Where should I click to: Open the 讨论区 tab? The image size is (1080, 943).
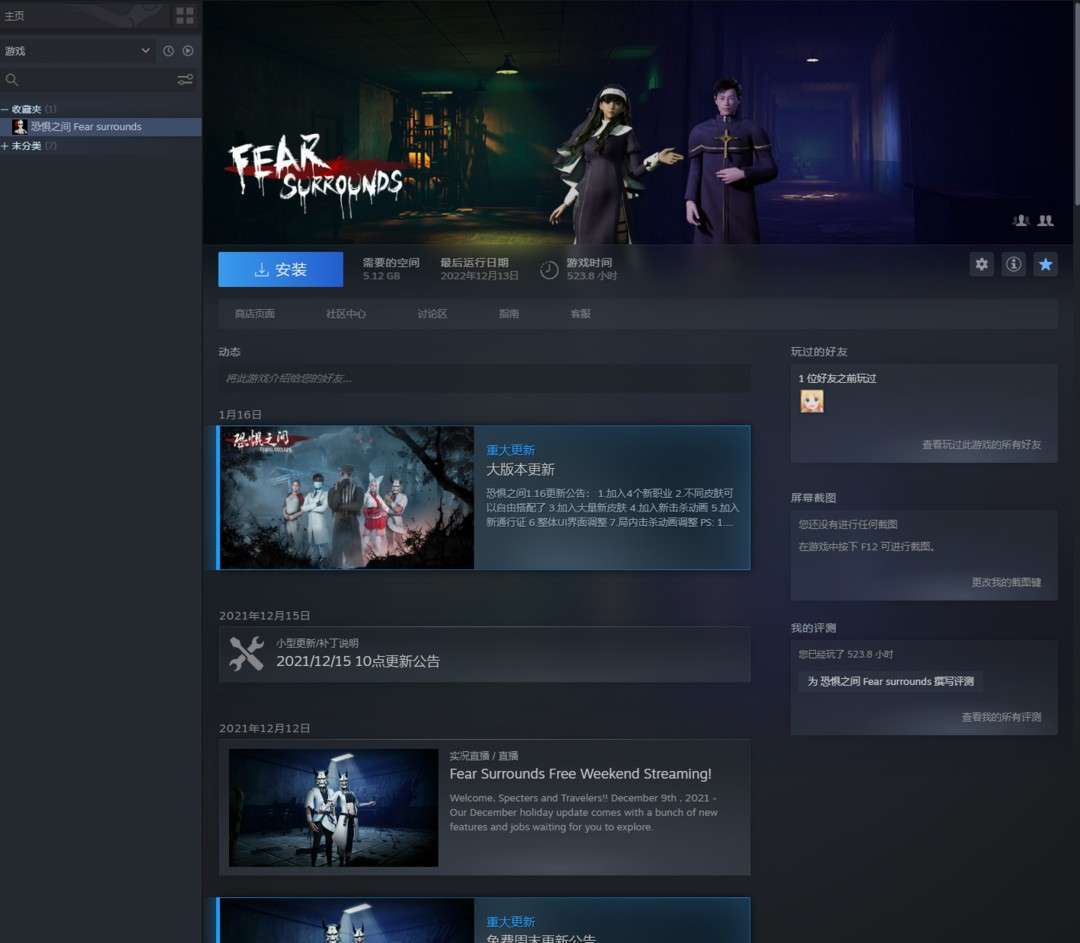(433, 313)
